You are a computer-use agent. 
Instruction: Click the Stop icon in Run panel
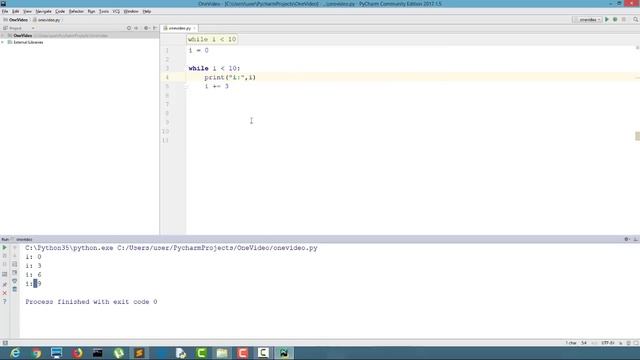[4, 256]
